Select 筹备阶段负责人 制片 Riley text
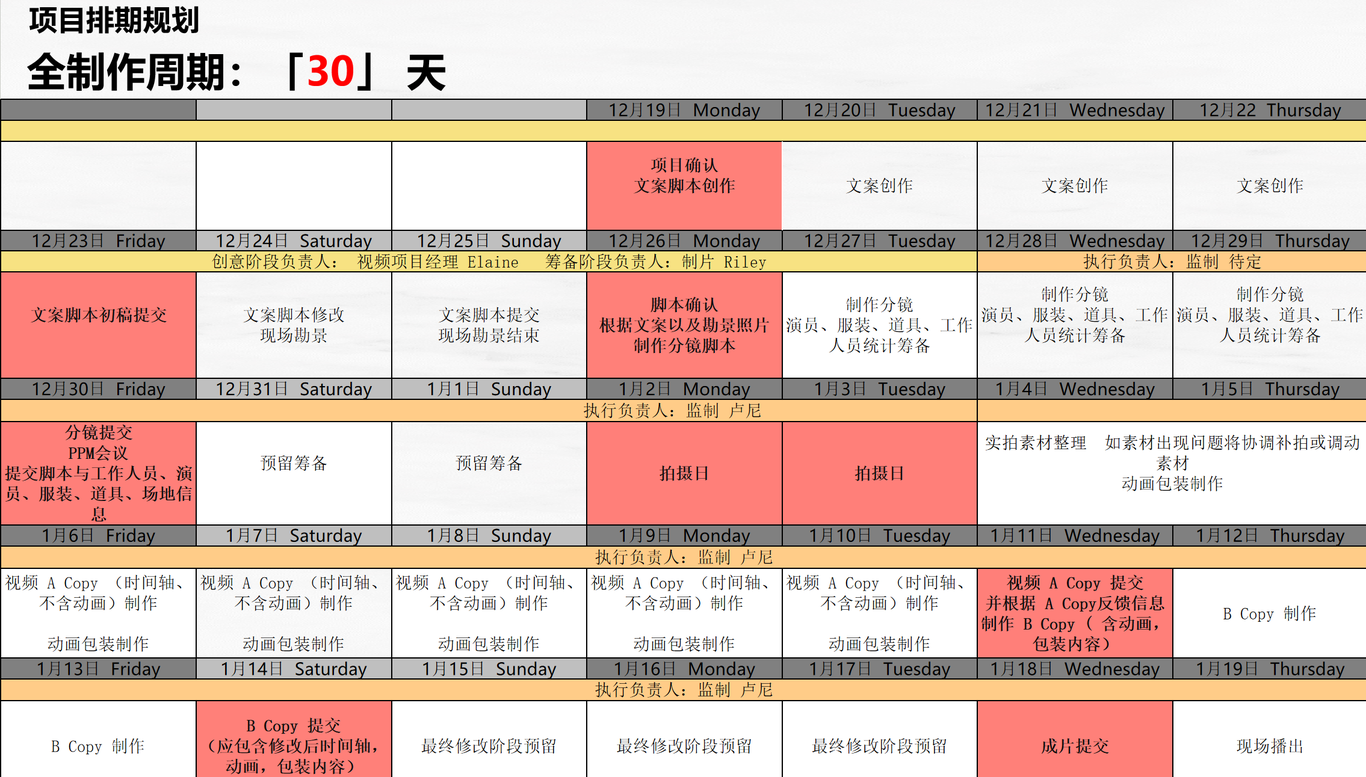1366x777 pixels. tap(656, 262)
